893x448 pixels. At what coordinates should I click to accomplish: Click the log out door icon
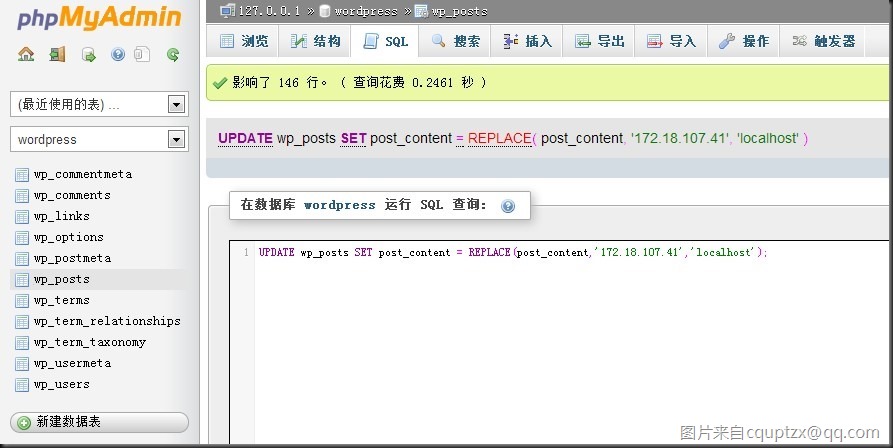[x=57, y=54]
